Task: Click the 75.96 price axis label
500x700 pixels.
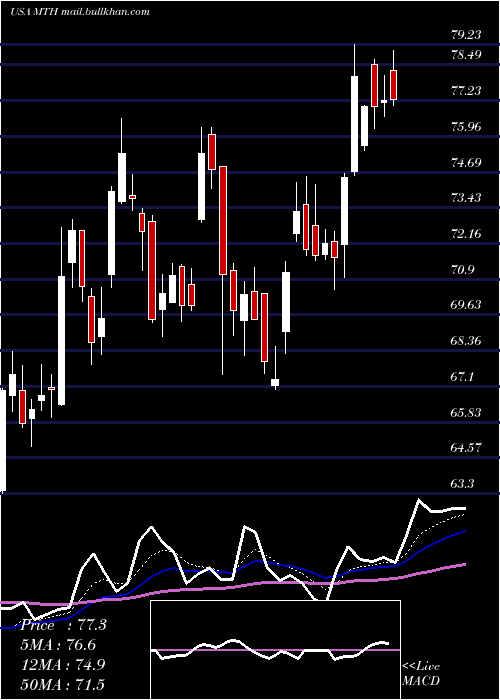Action: [x=466, y=127]
